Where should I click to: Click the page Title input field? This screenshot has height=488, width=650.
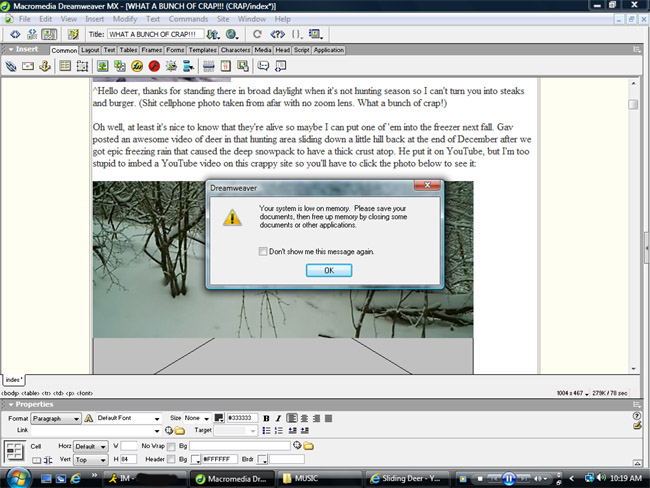(x=155, y=34)
